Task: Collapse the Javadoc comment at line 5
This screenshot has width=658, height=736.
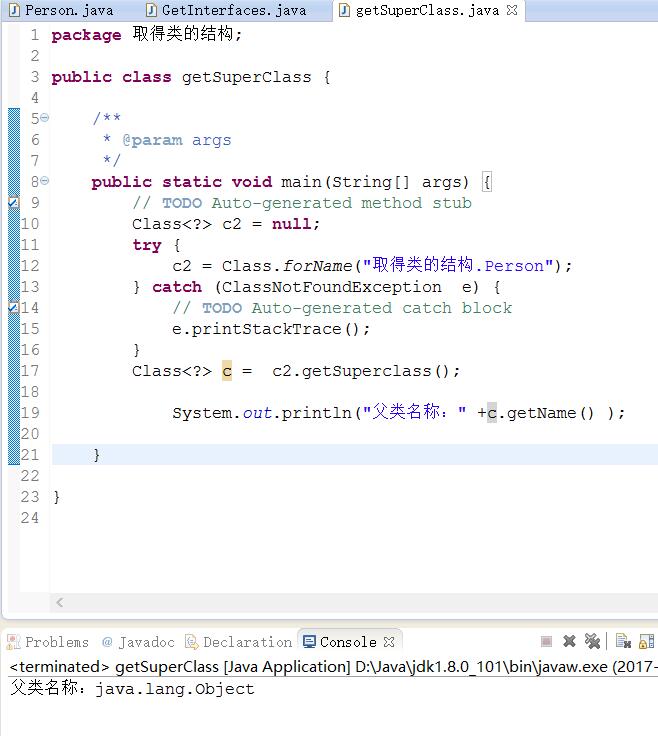Action: (x=45, y=118)
